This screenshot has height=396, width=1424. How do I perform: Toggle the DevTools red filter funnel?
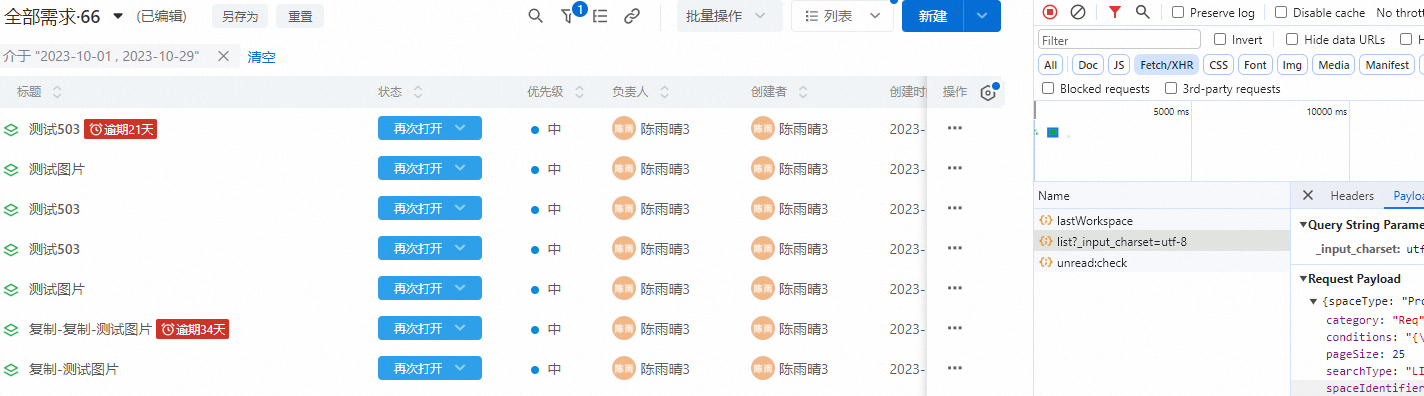tap(1115, 12)
